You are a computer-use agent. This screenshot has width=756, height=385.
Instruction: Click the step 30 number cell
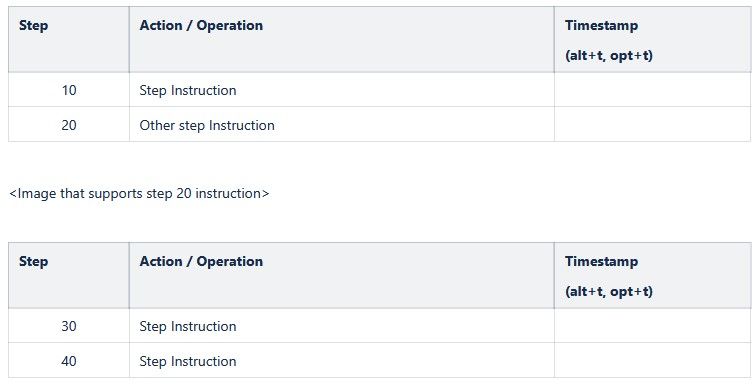click(69, 326)
